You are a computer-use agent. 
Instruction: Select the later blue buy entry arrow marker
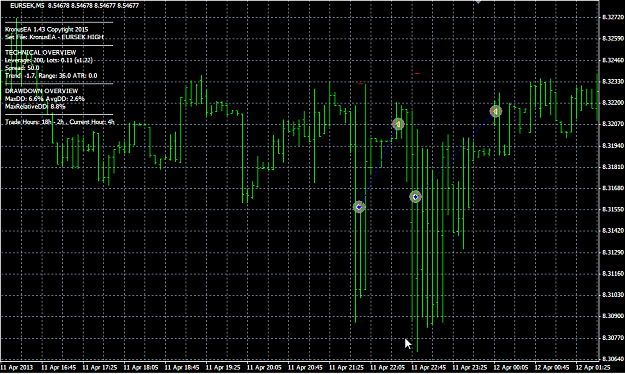click(416, 197)
